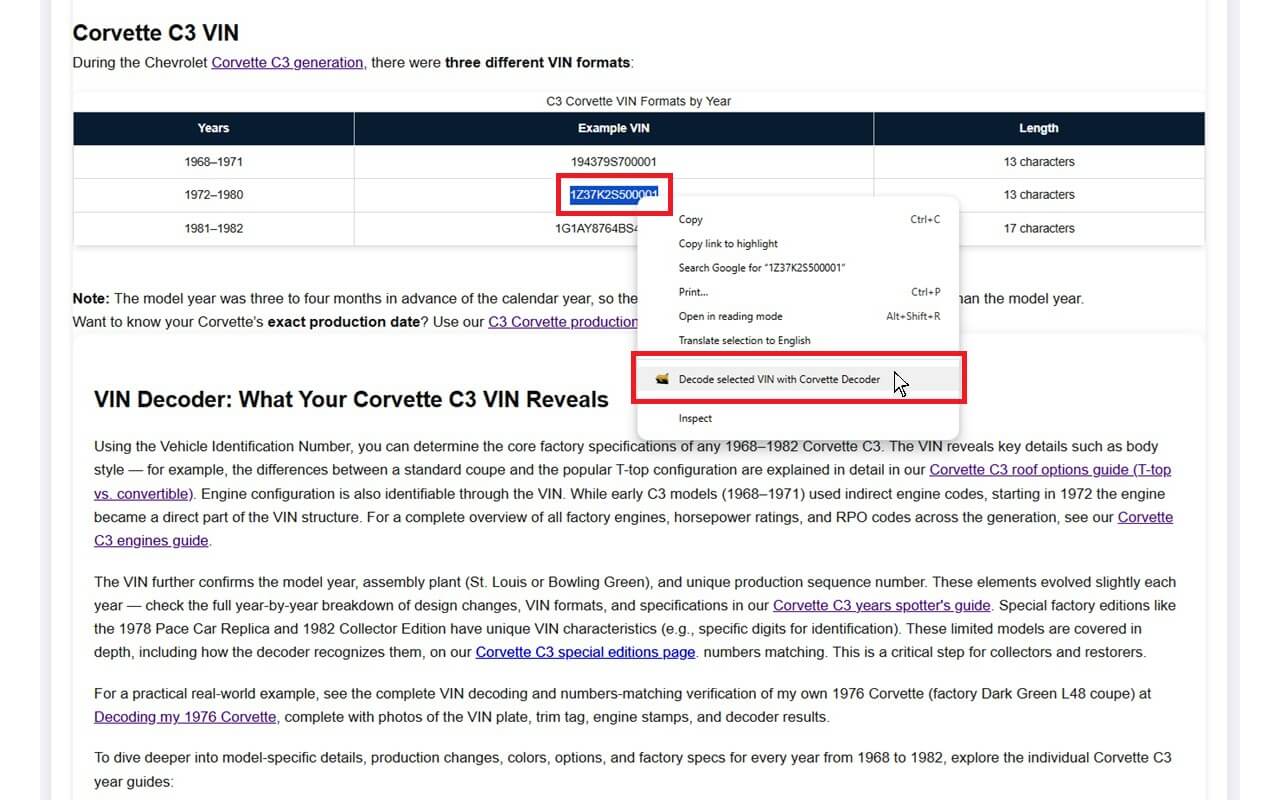Click the 1972–1980 years cell
Viewport: 1280px width, 800px height.
tap(213, 194)
